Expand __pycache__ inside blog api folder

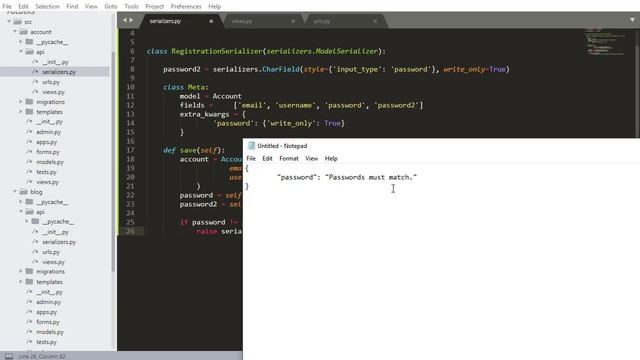(x=27, y=221)
